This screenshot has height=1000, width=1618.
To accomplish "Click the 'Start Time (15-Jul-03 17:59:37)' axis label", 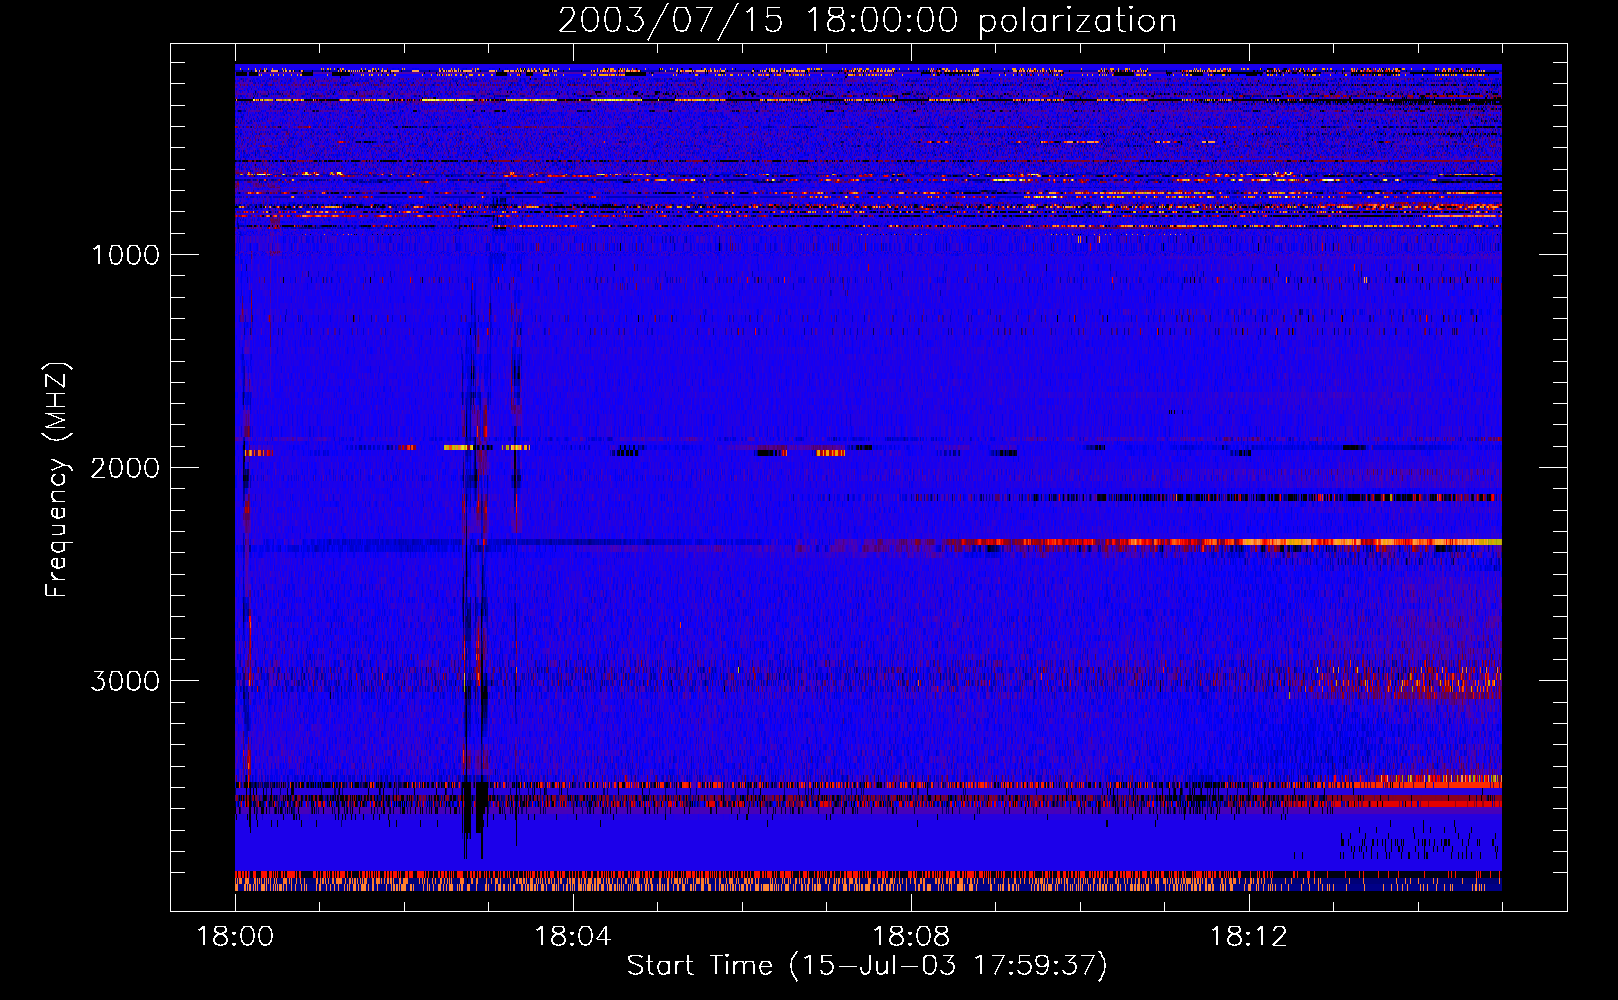I will click(867, 966).
